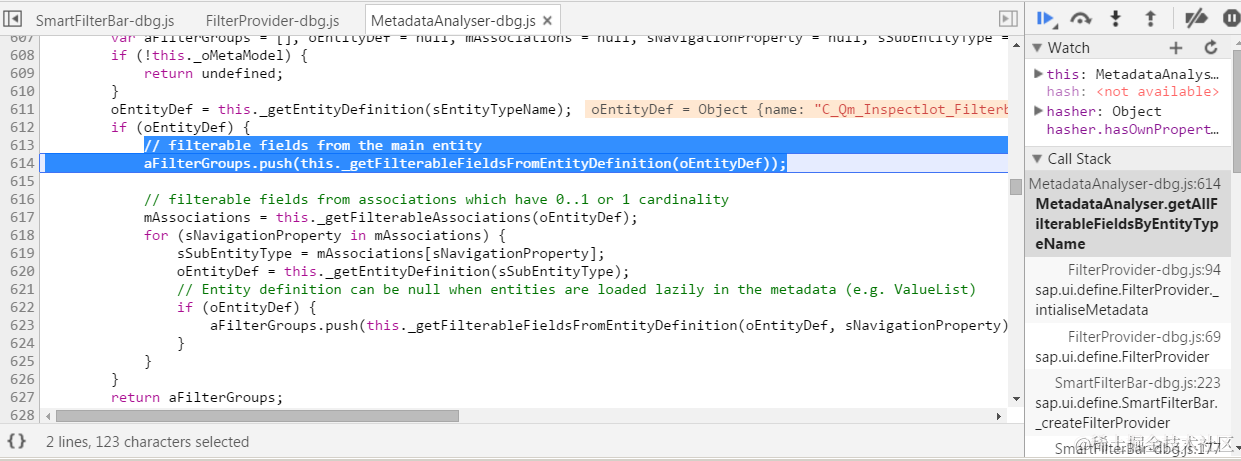Toggle breakpoint on line 614
The height and width of the screenshot is (461, 1241).
pyautogui.click(x=22, y=163)
